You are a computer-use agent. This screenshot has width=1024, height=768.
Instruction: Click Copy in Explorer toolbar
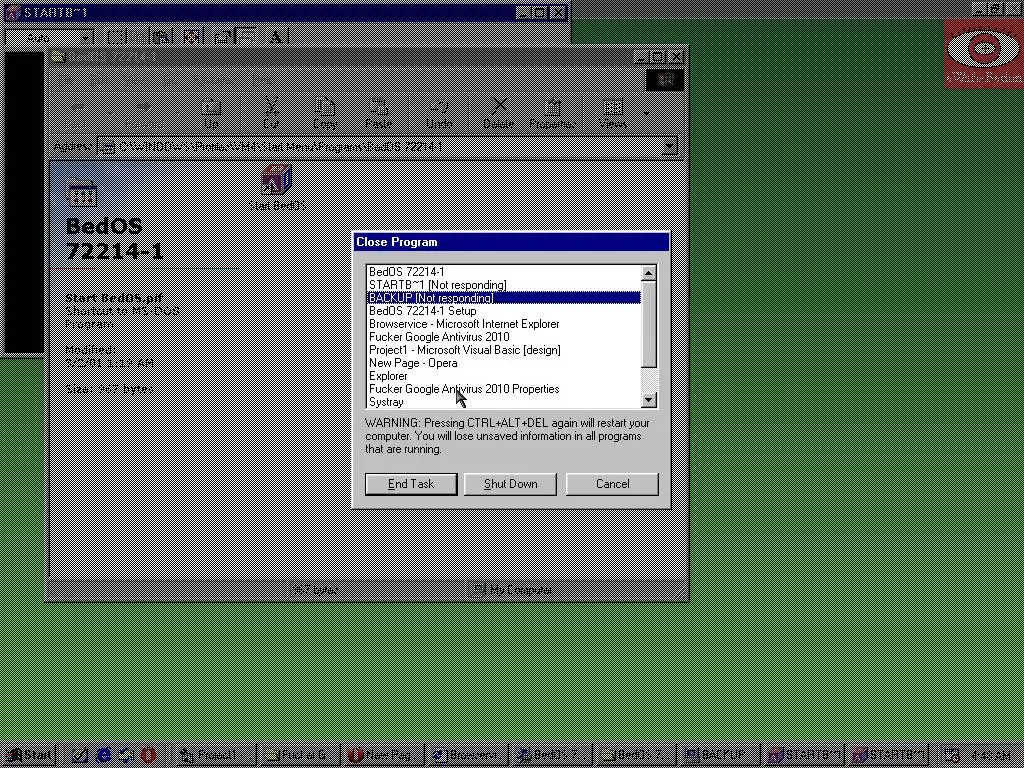(325, 114)
